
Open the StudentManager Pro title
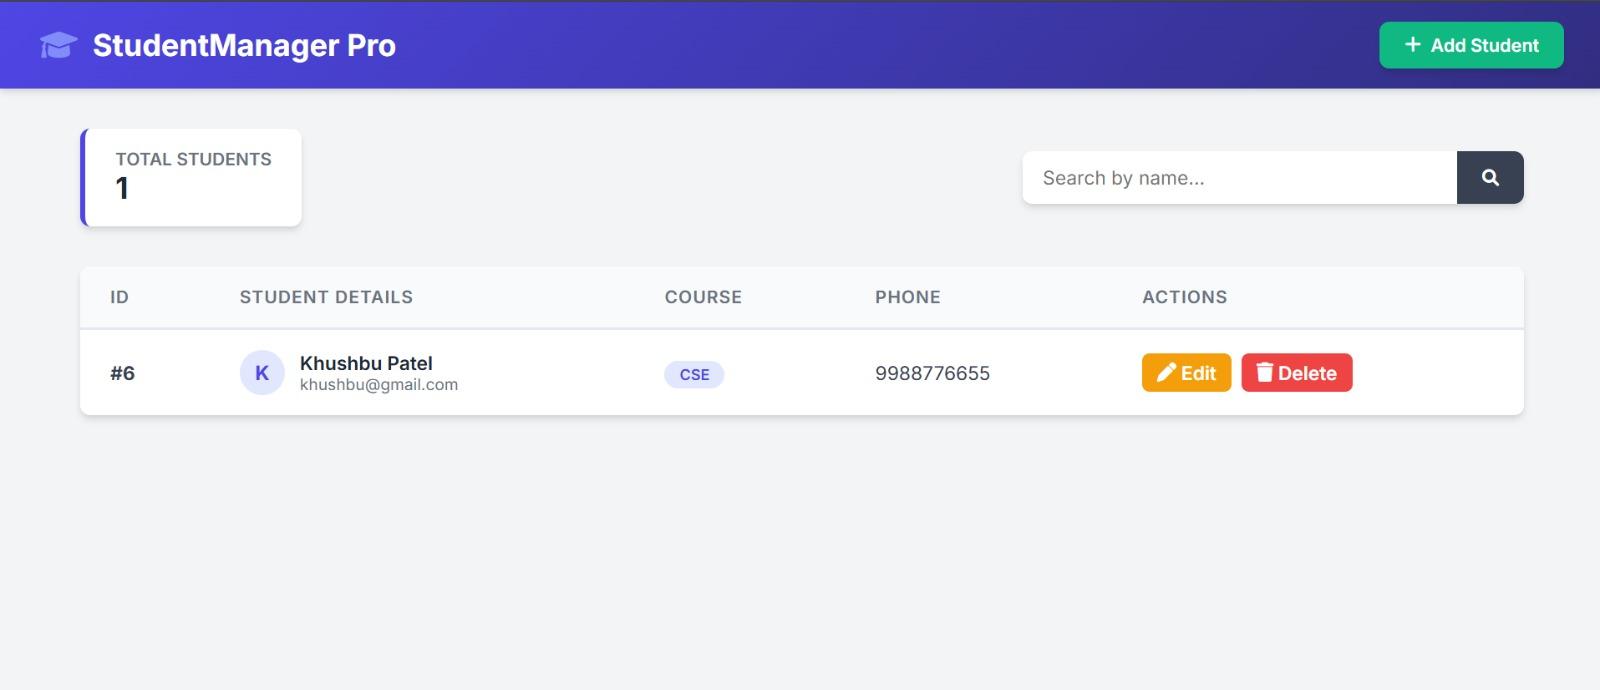coord(244,45)
